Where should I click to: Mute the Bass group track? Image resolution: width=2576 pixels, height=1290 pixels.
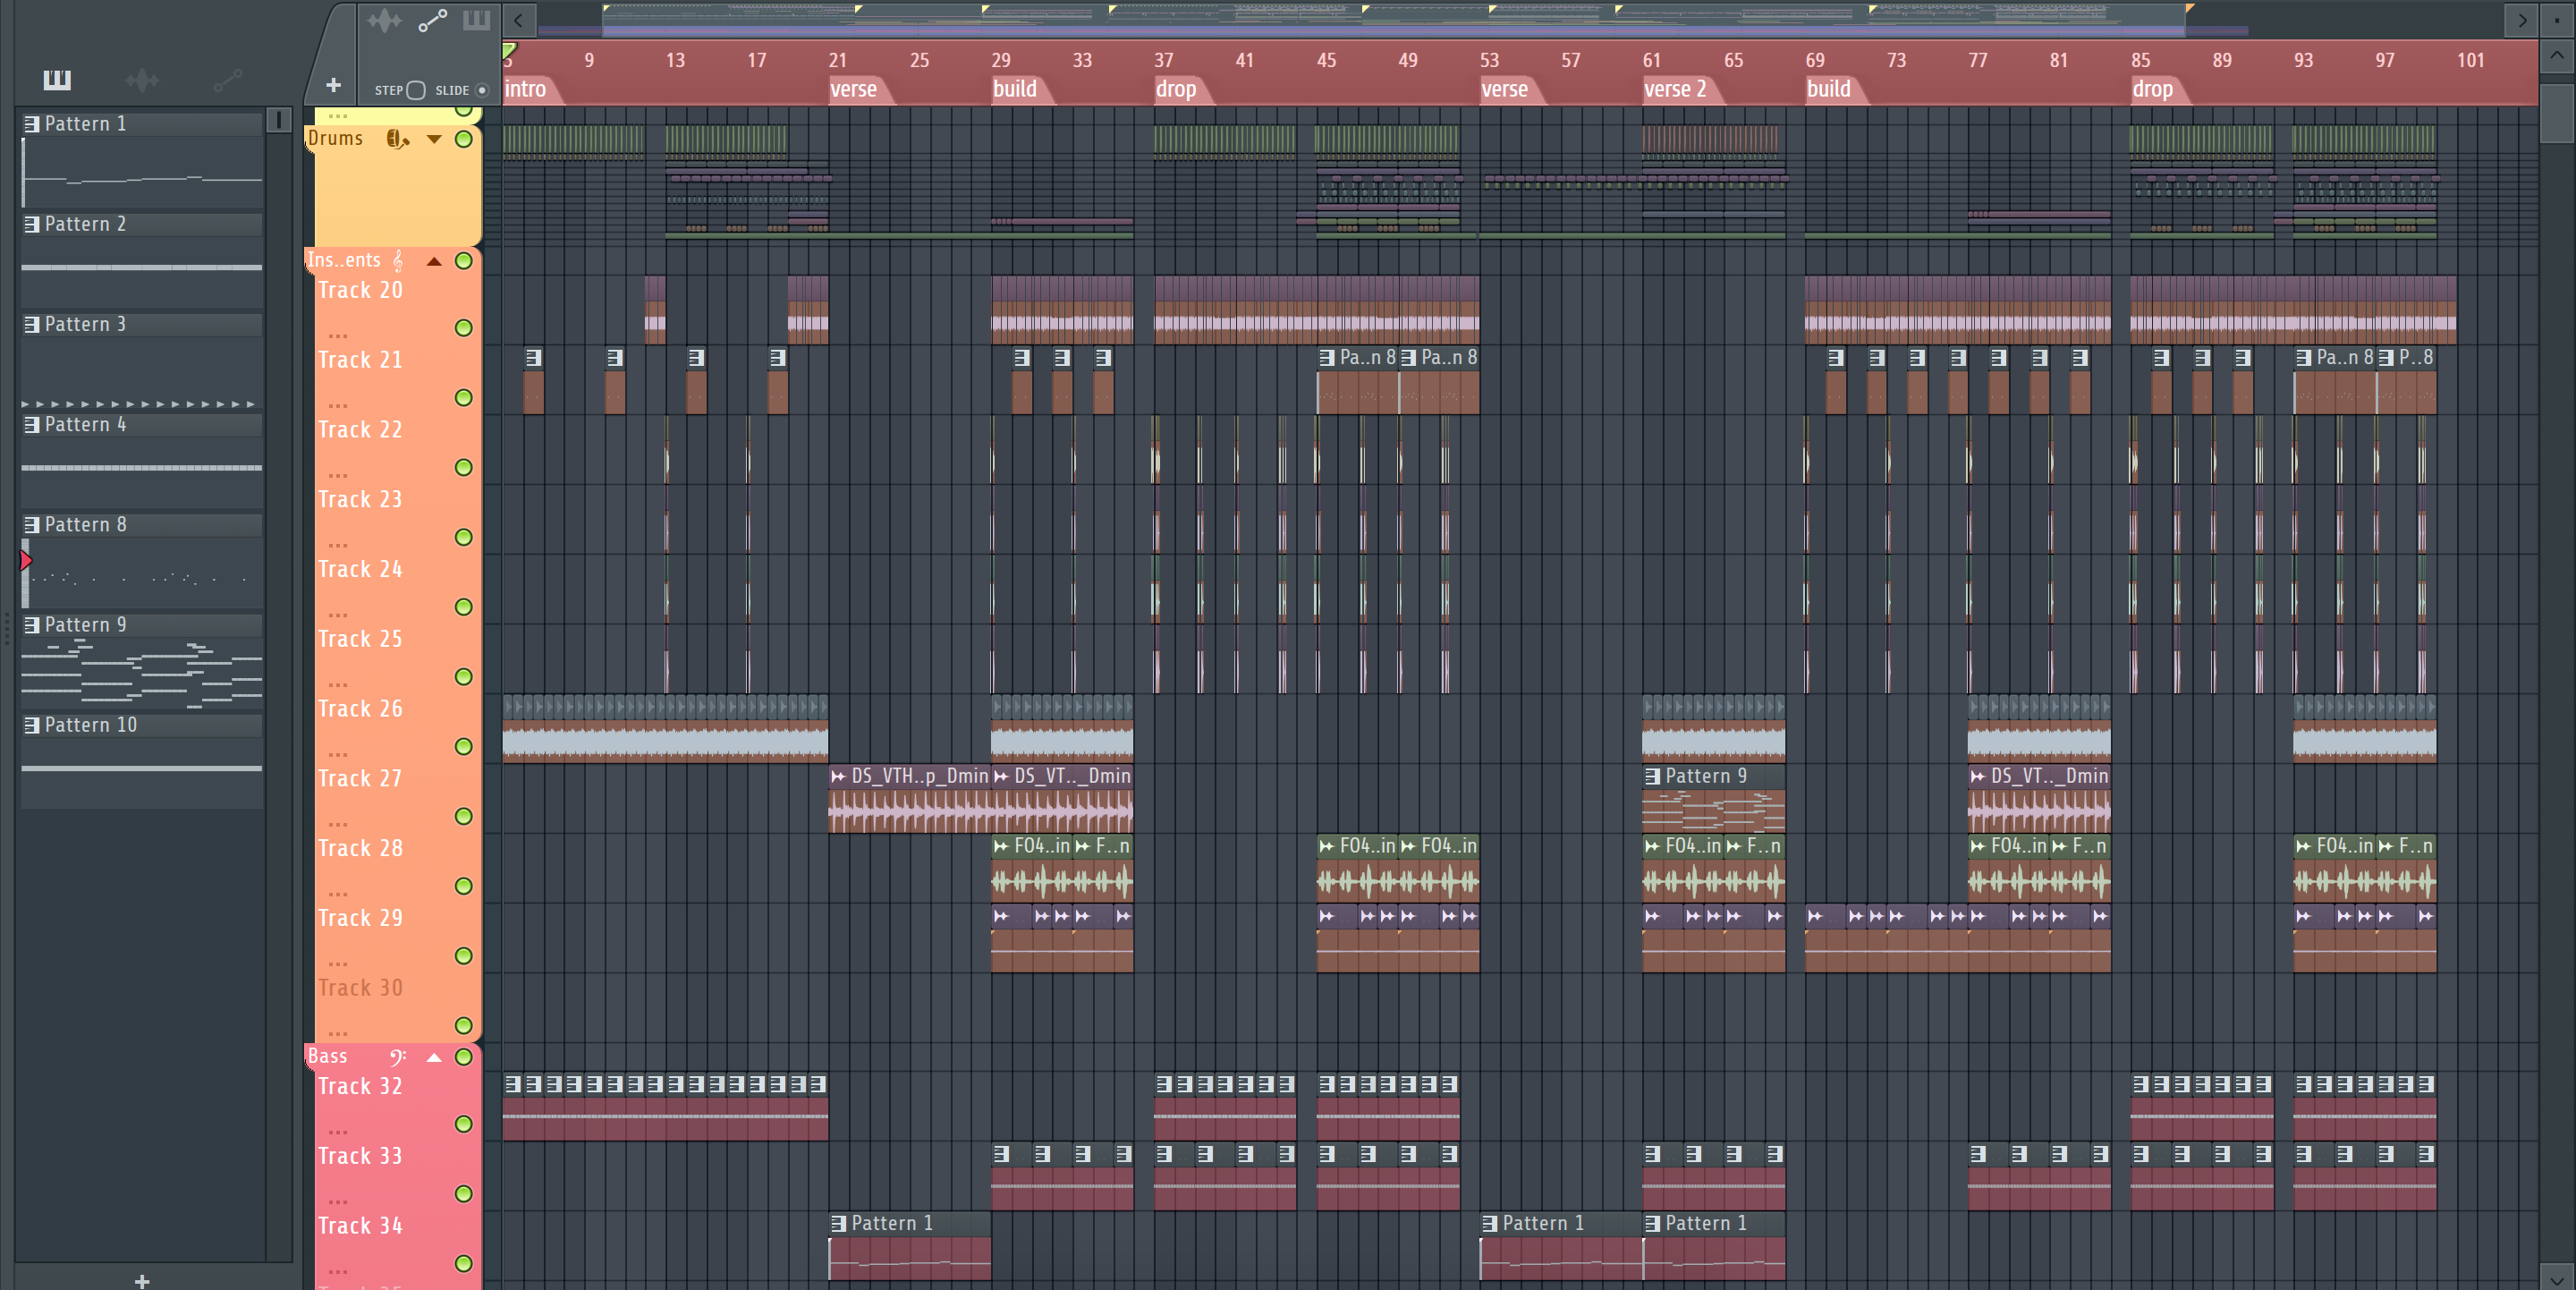[x=464, y=1057]
